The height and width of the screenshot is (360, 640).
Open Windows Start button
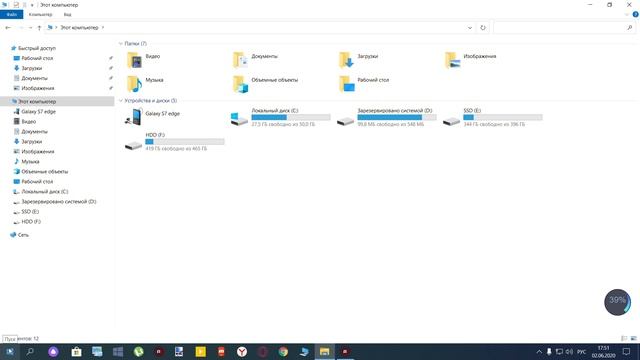click(10, 351)
